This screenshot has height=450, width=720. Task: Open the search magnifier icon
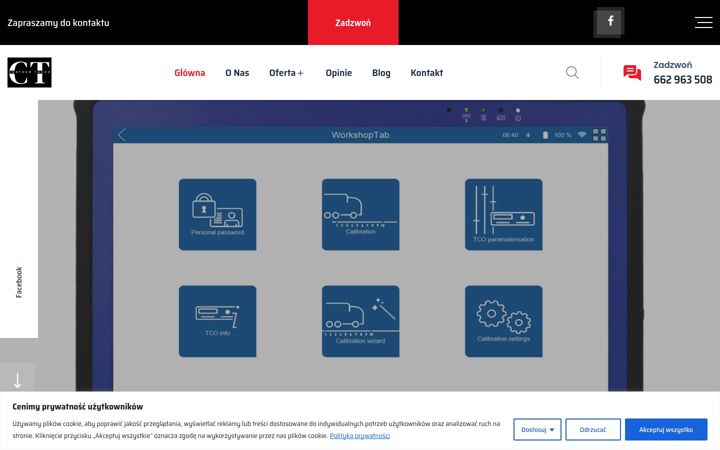click(x=572, y=73)
